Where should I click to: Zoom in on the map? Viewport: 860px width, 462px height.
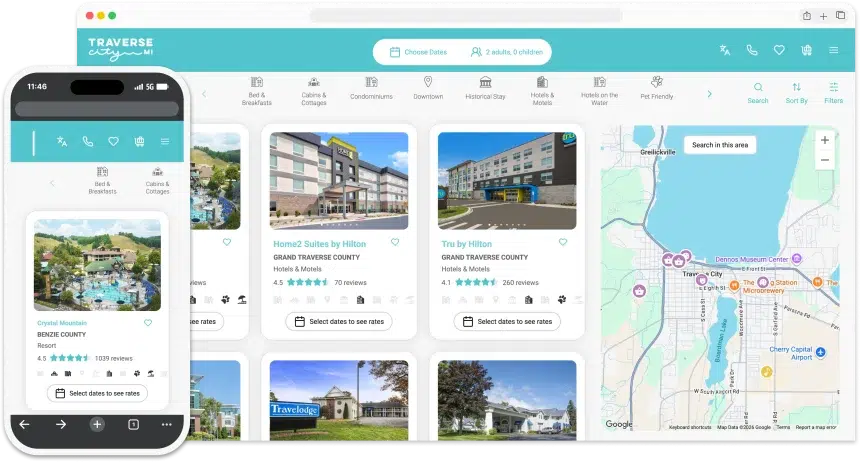point(824,140)
